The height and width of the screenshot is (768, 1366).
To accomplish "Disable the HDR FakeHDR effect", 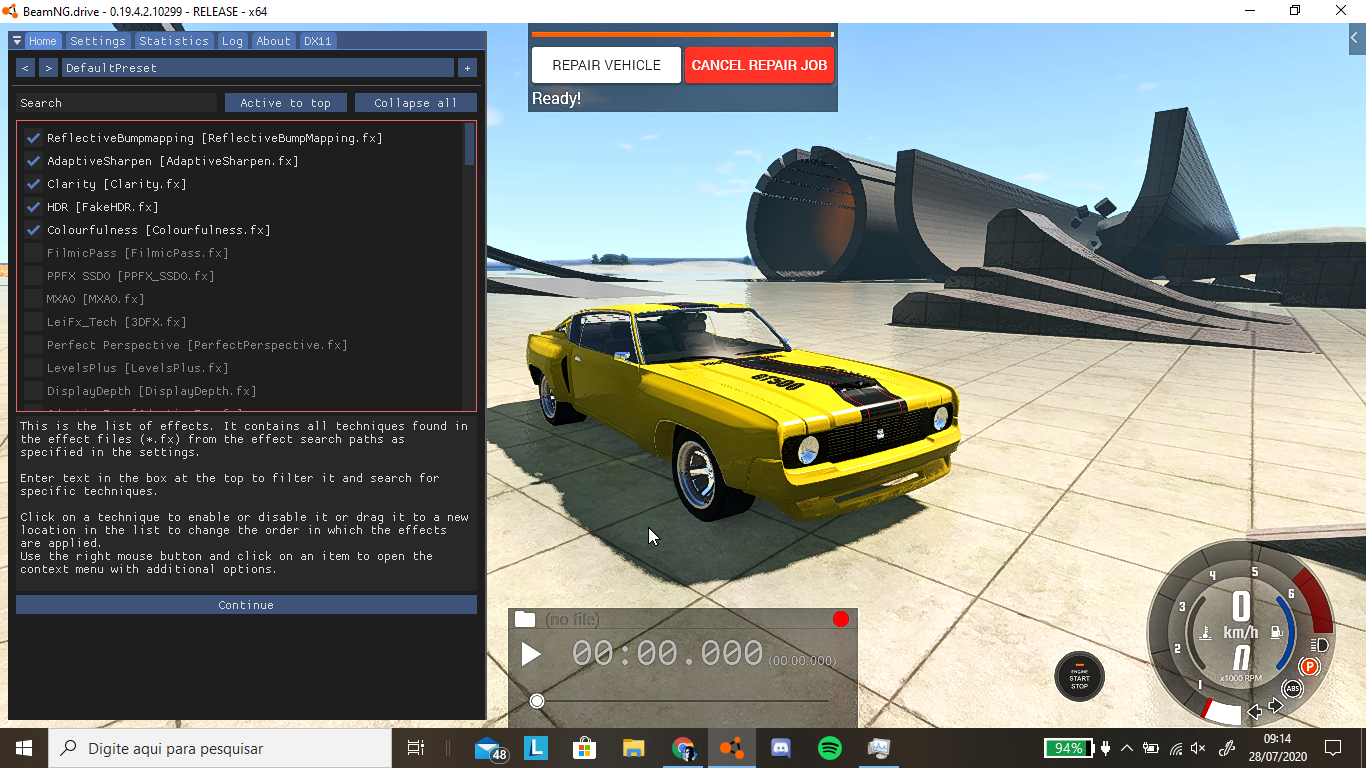I will click(33, 207).
